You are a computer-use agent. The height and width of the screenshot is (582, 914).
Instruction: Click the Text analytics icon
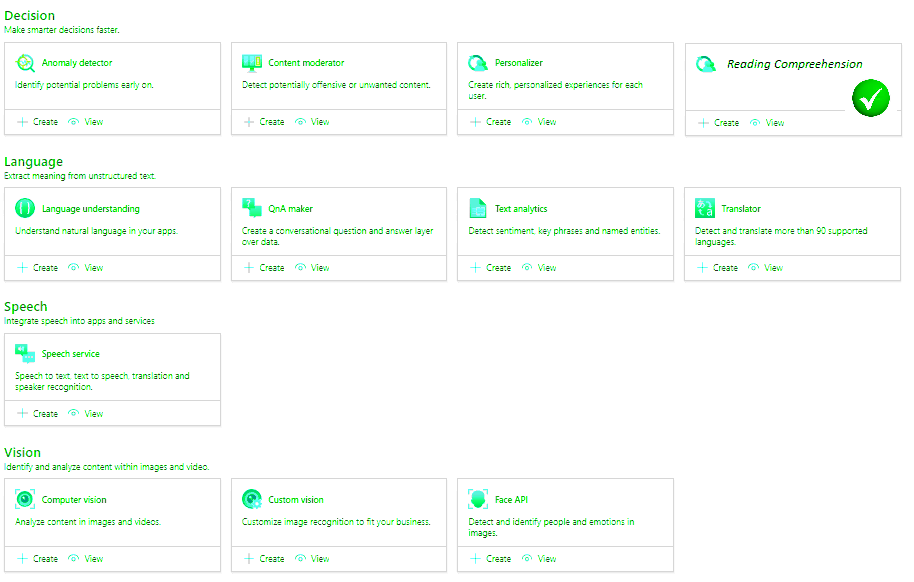pyautogui.click(x=478, y=209)
